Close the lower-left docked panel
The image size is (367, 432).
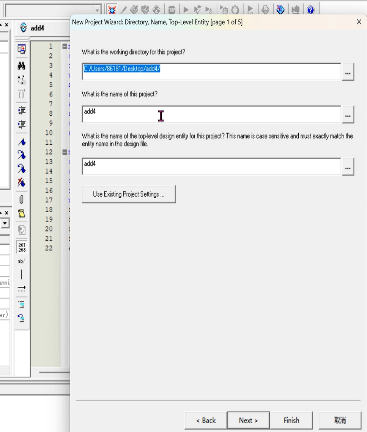point(6,213)
